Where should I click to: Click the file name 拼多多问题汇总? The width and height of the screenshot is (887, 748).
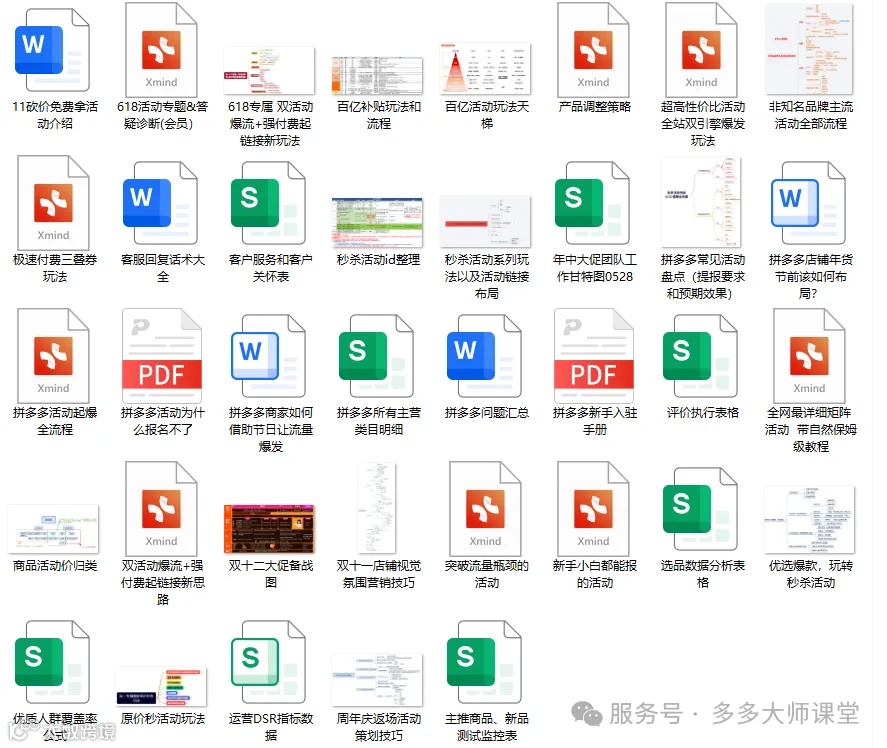(x=486, y=412)
